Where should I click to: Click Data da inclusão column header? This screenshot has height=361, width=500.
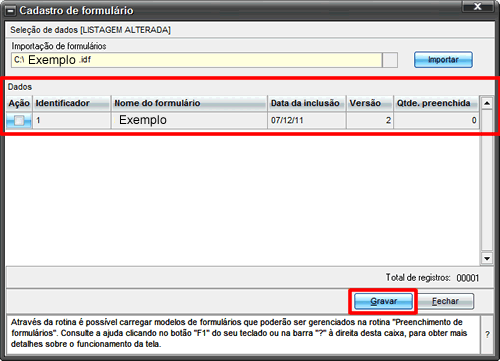click(307, 103)
